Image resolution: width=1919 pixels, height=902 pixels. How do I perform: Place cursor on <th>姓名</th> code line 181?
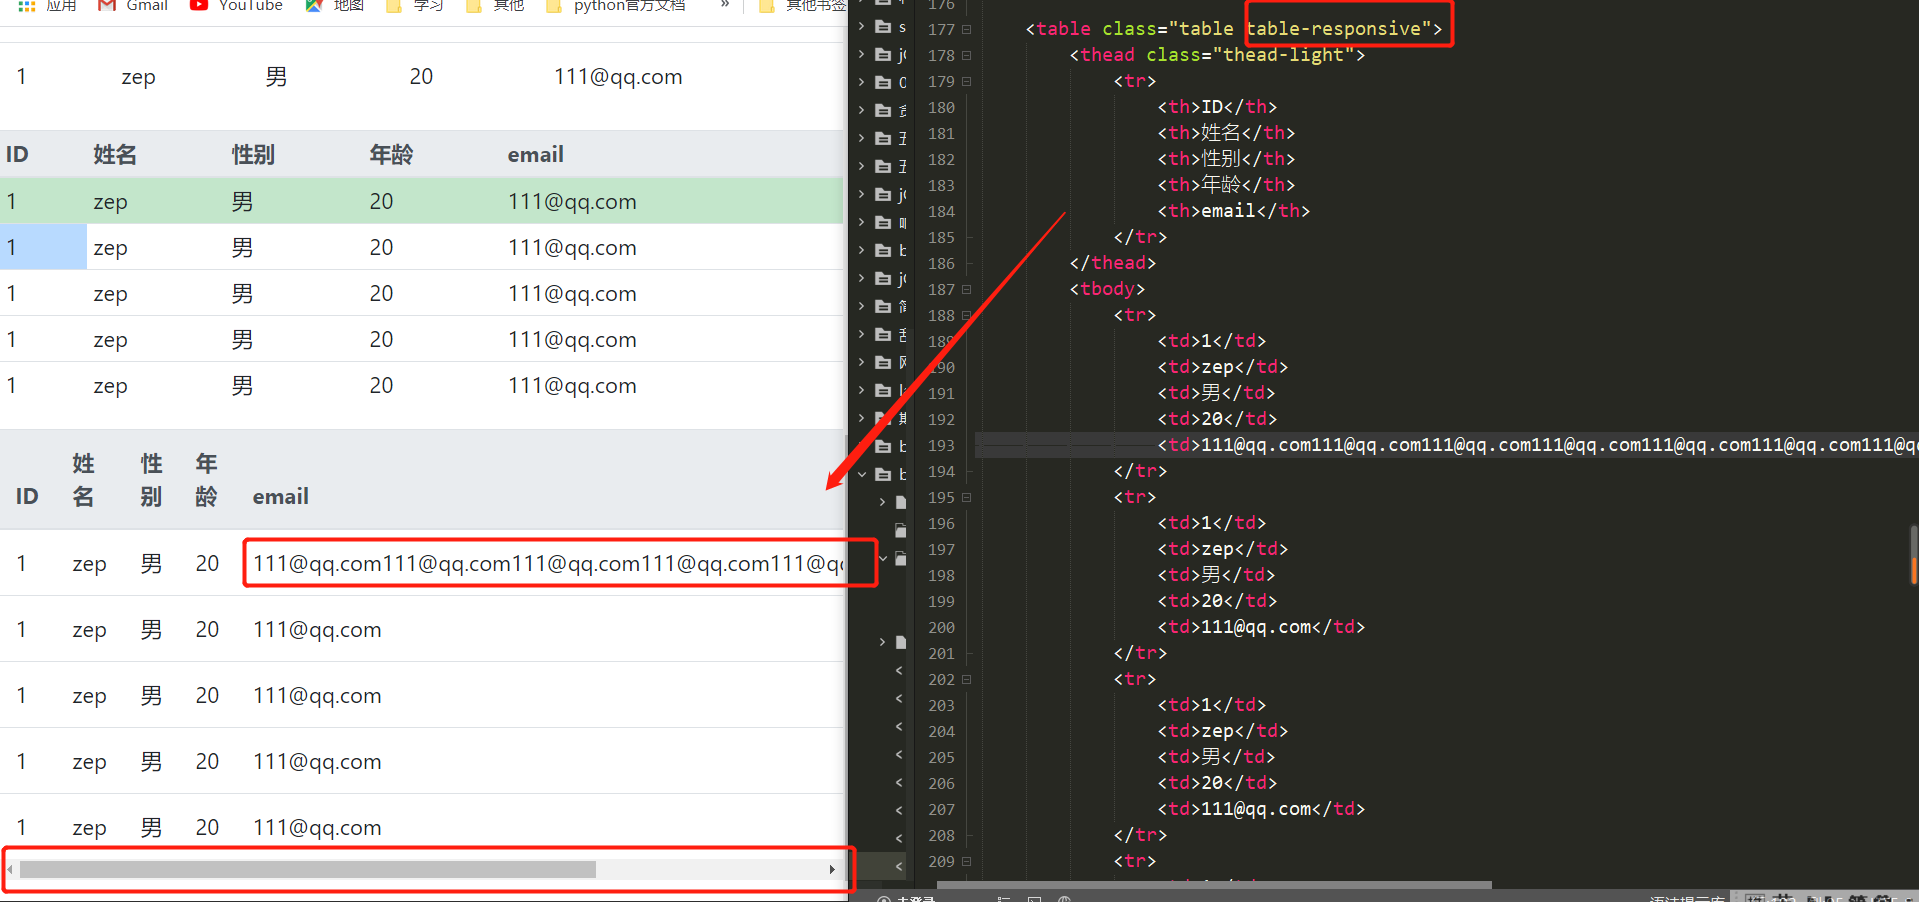tap(1226, 133)
